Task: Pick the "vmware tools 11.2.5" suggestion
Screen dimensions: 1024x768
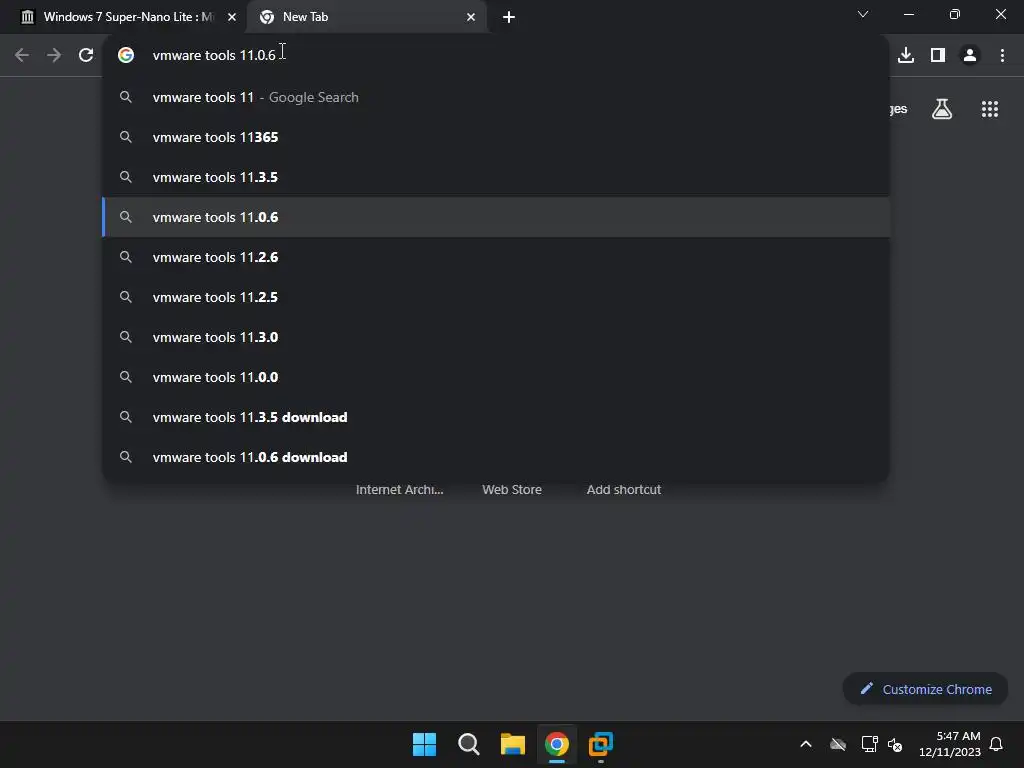Action: click(496, 297)
